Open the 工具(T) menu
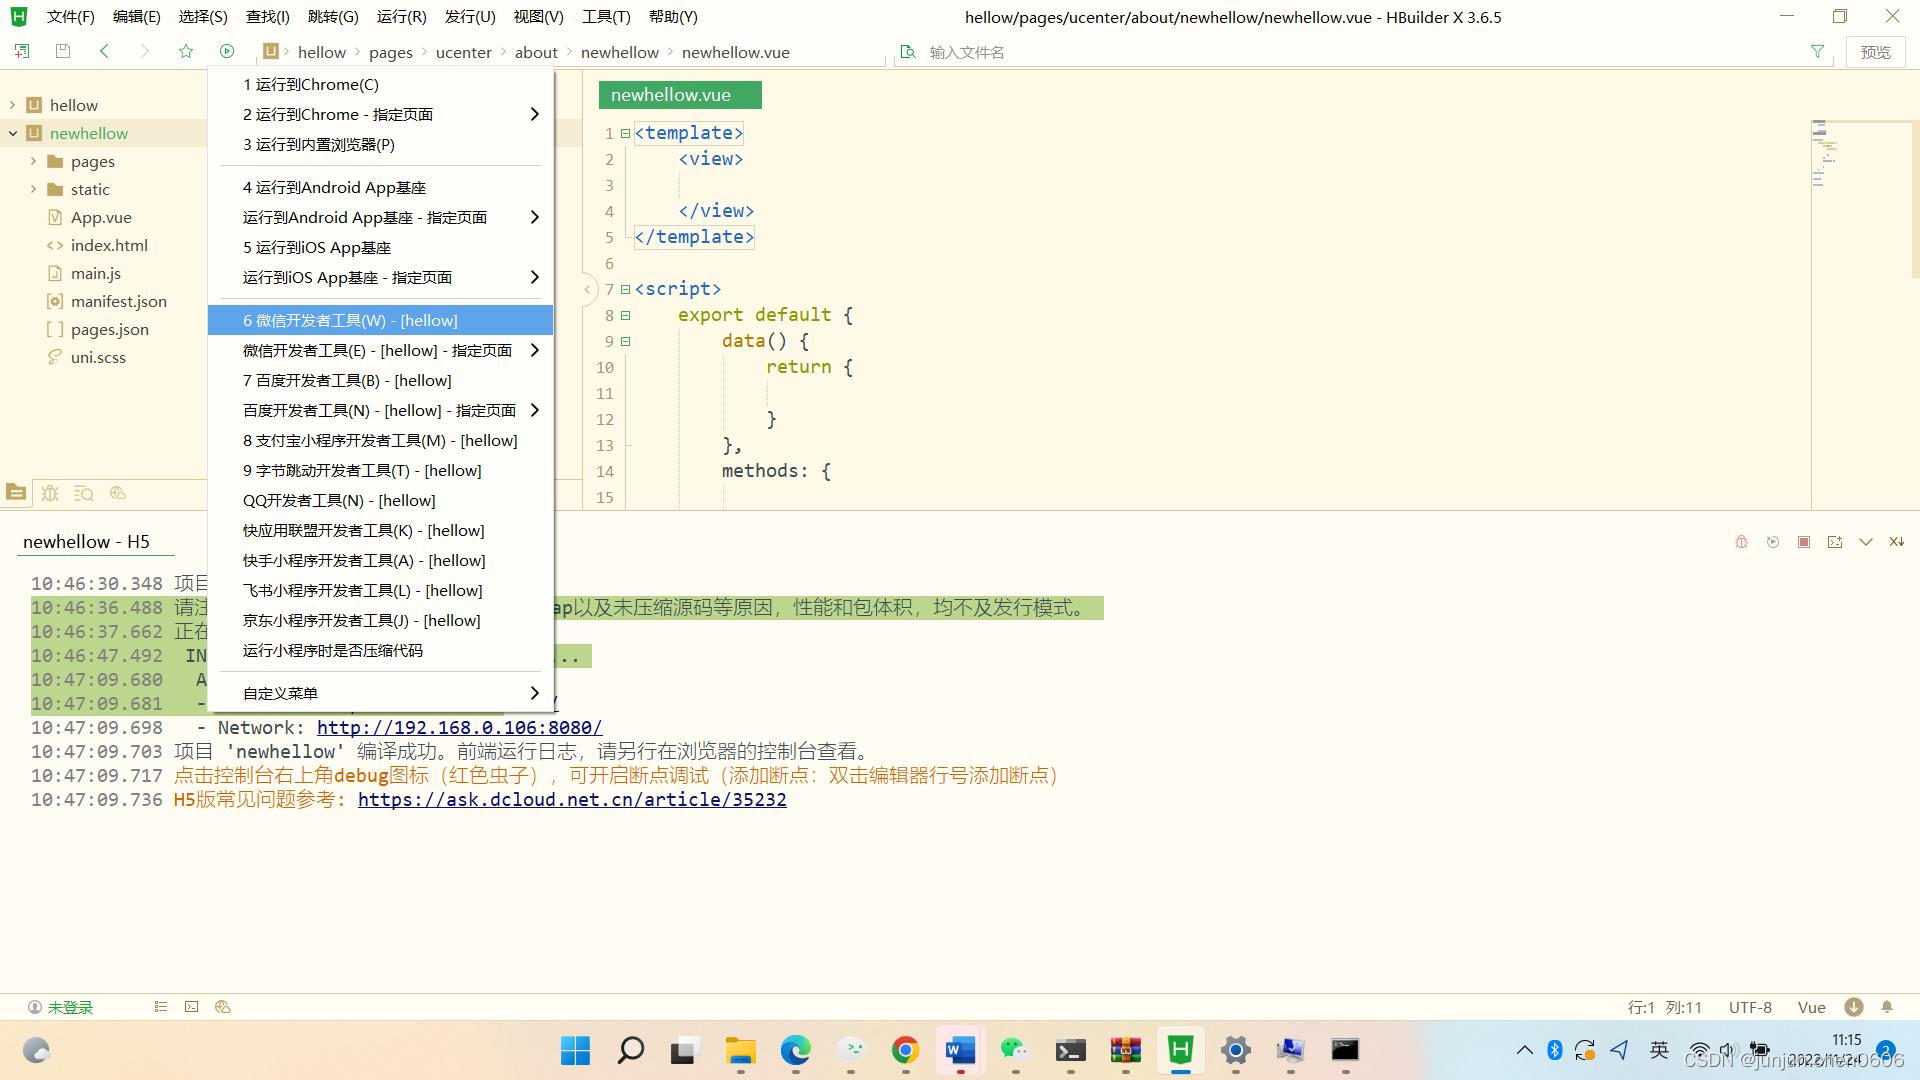 coord(606,17)
